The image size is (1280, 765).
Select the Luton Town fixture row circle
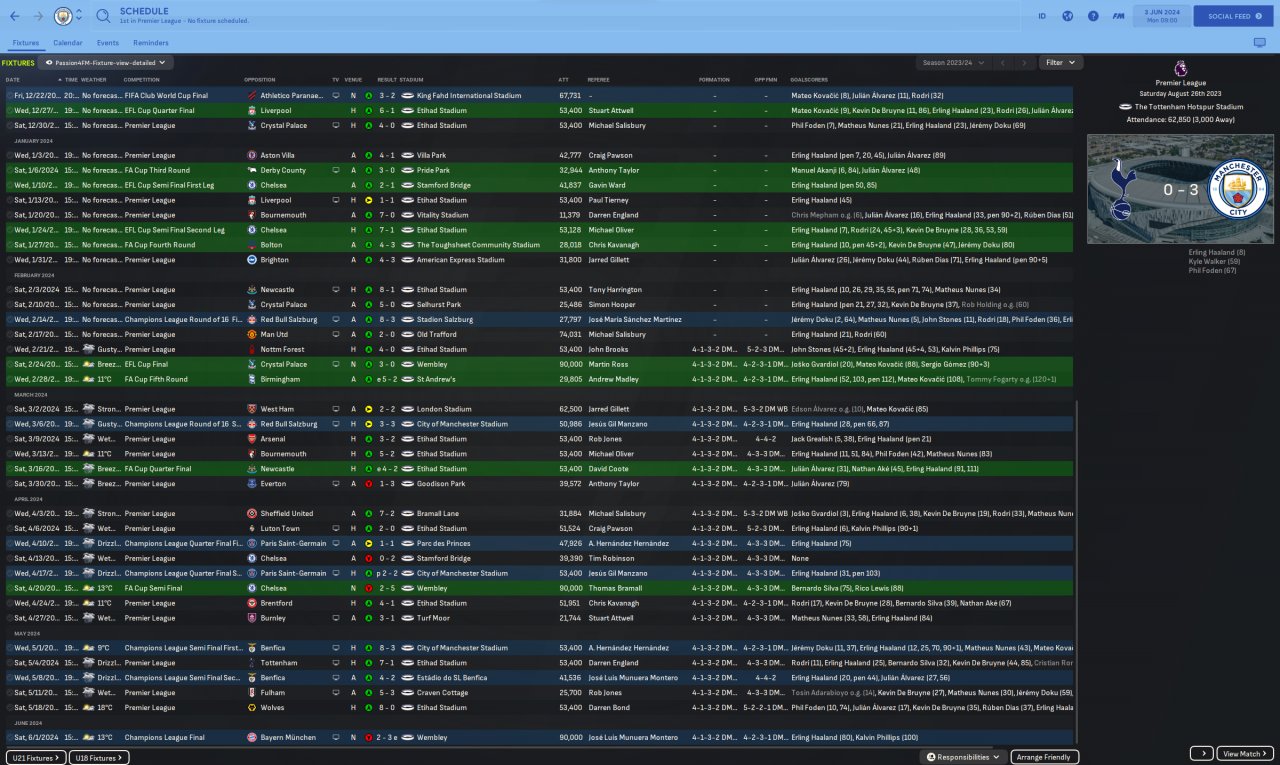[x=10, y=529]
